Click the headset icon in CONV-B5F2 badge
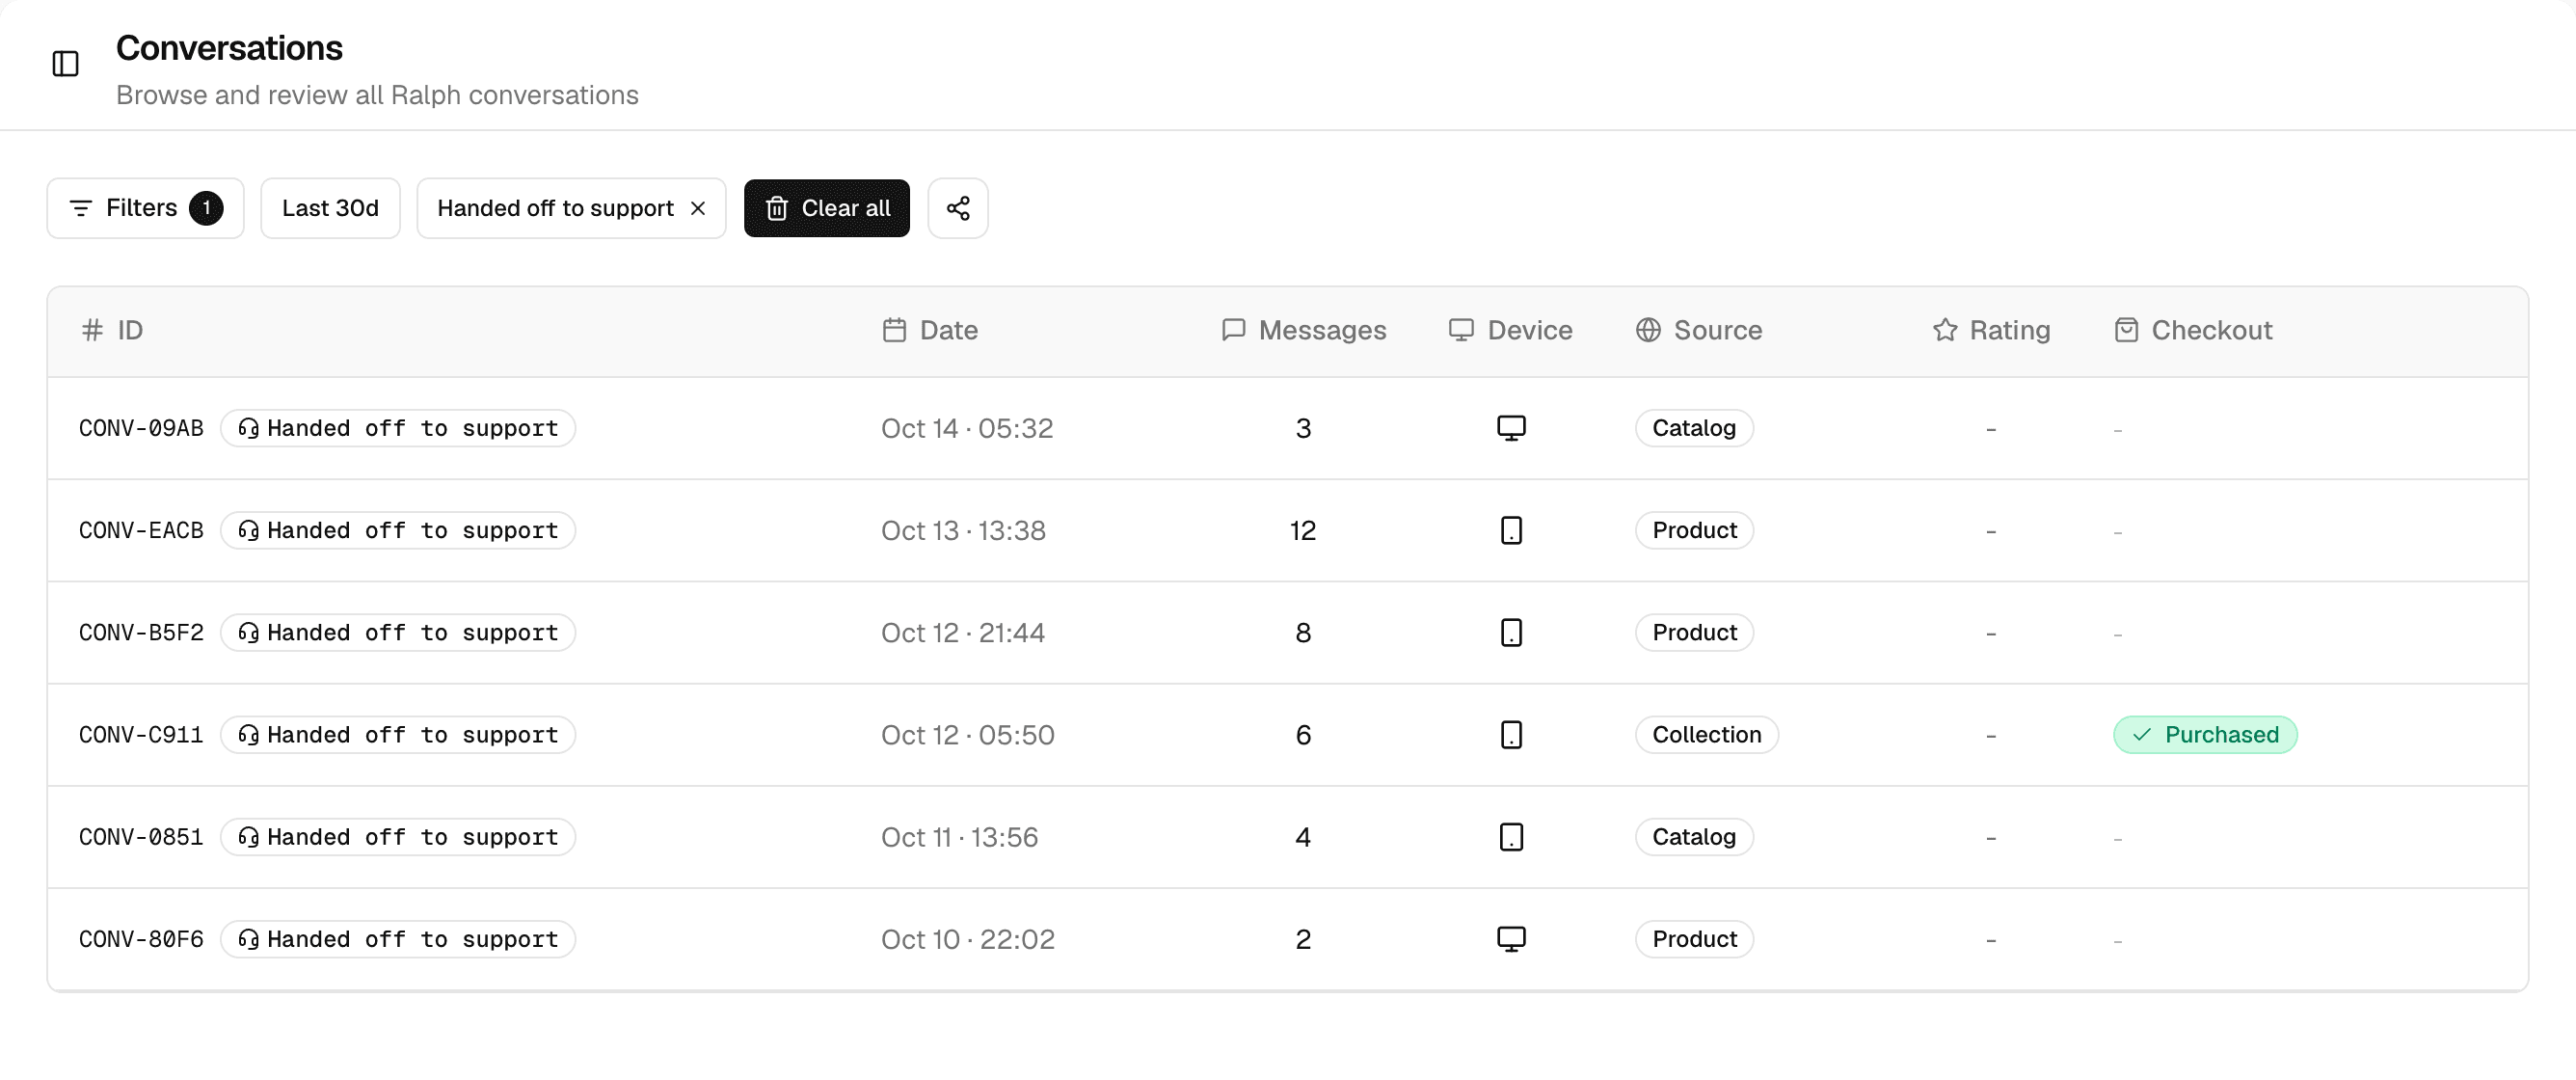Image resolution: width=2576 pixels, height=1080 pixels. pos(248,633)
